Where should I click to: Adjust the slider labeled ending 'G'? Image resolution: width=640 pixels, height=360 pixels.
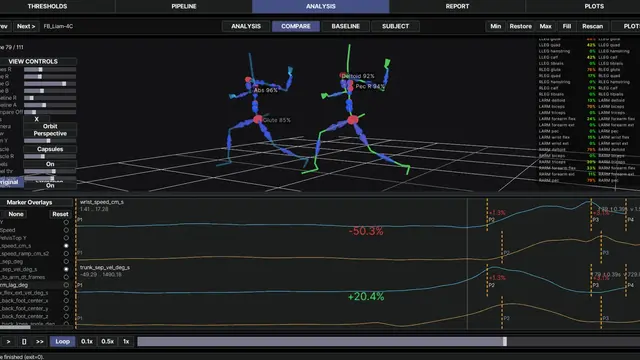(x=50, y=84)
